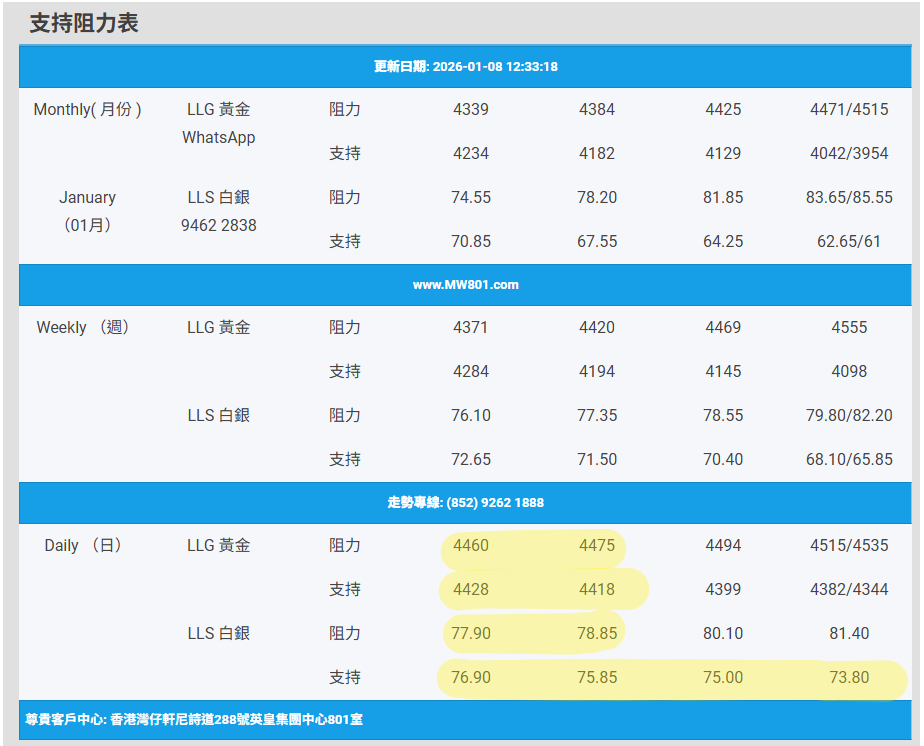Click weekly gold resistance value 4555
The height and width of the screenshot is (746, 924).
click(849, 328)
